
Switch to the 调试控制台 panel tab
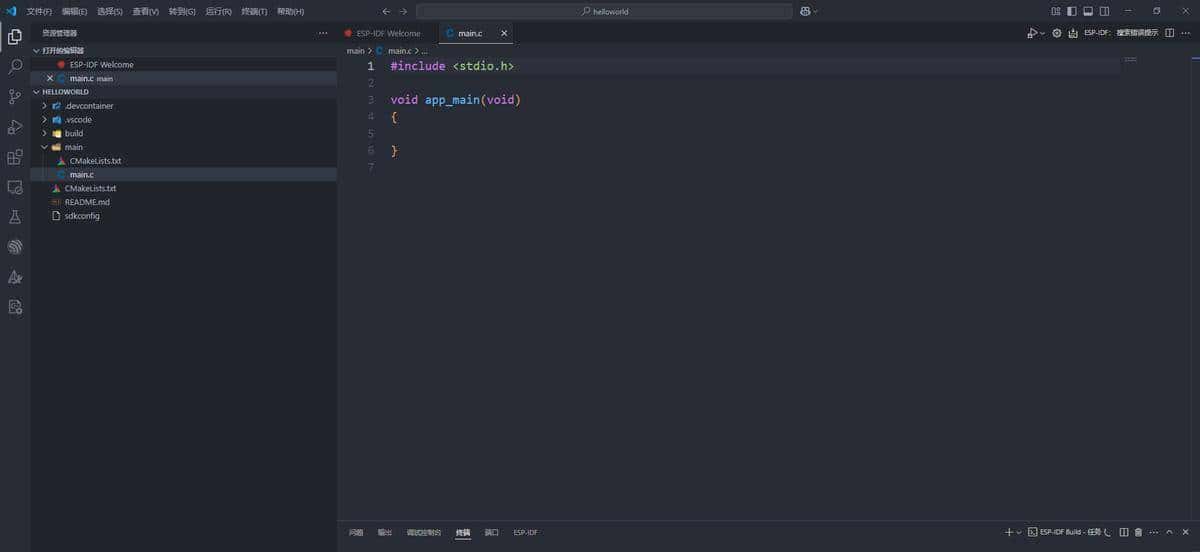424,532
